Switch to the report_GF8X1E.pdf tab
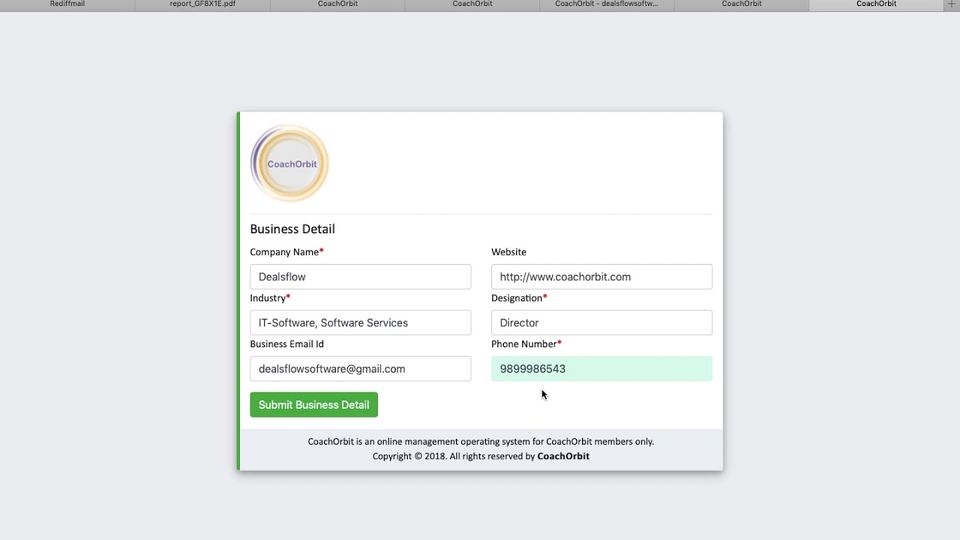The width and height of the screenshot is (960, 540). (202, 4)
